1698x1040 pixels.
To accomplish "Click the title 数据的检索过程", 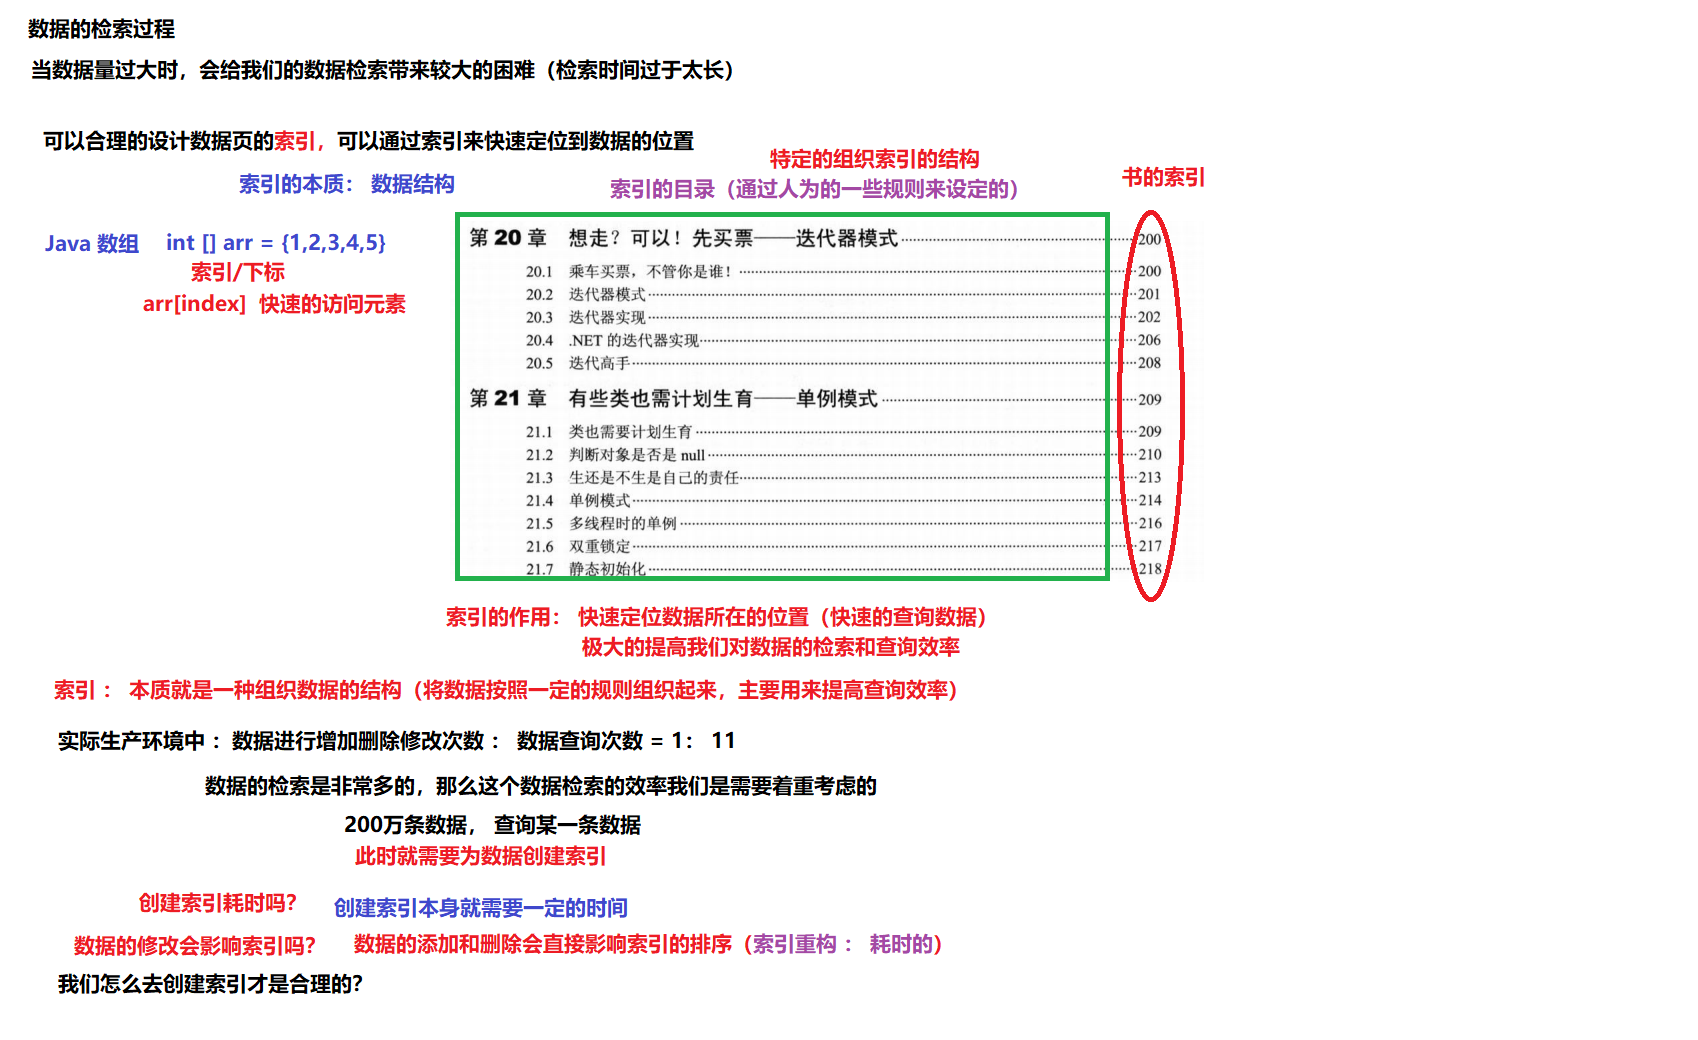I will click(100, 30).
